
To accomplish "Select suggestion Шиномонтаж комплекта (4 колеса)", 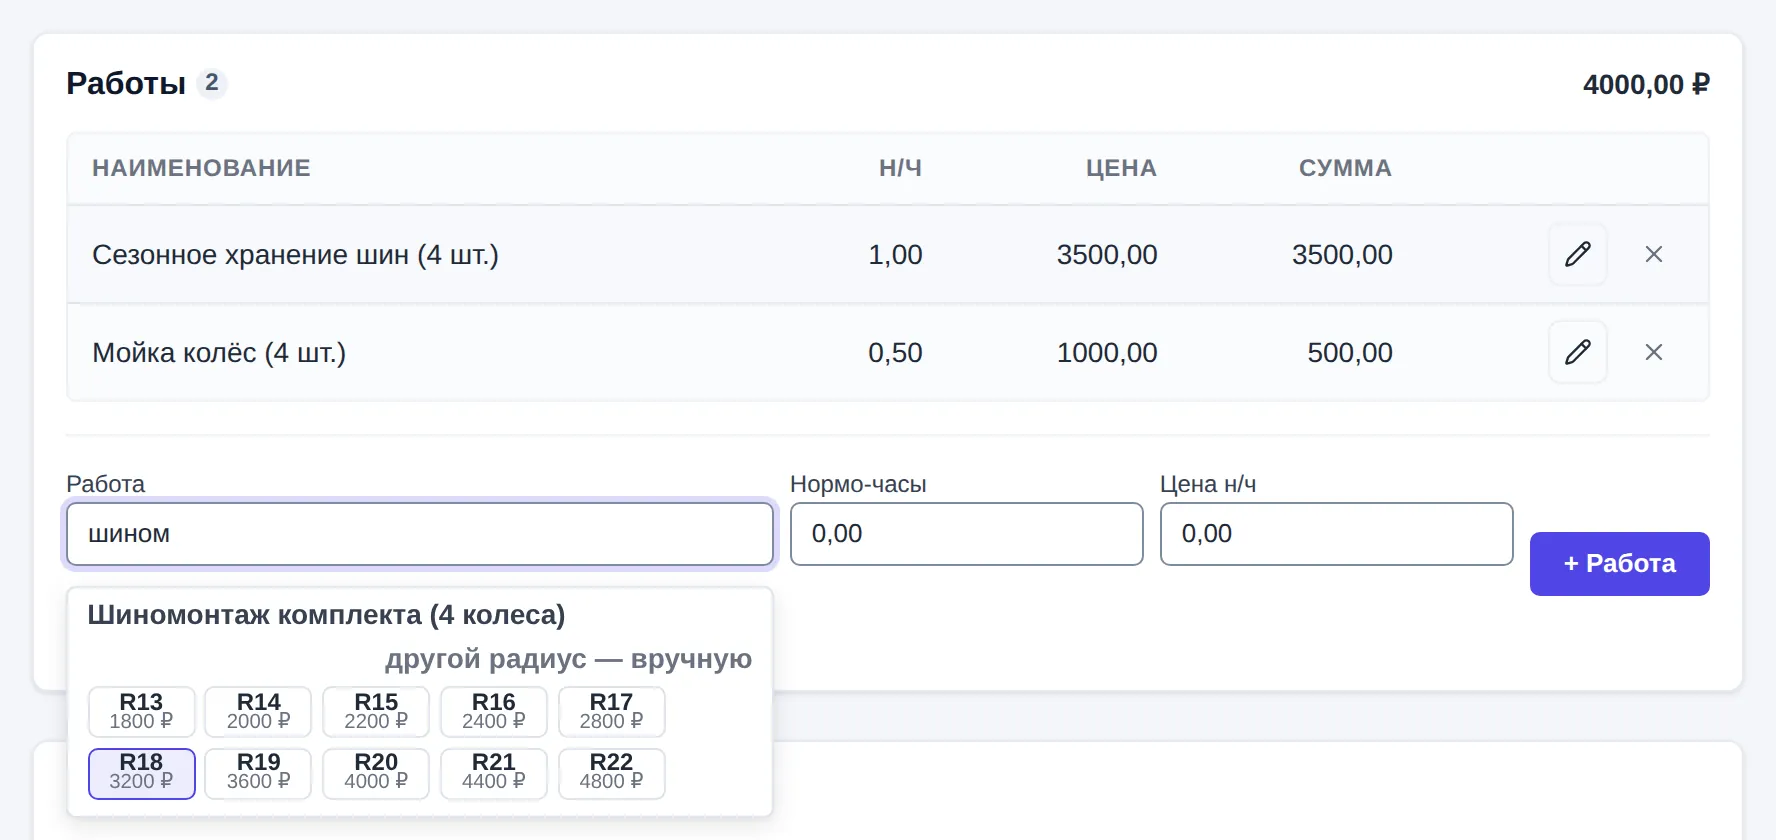I will (326, 615).
